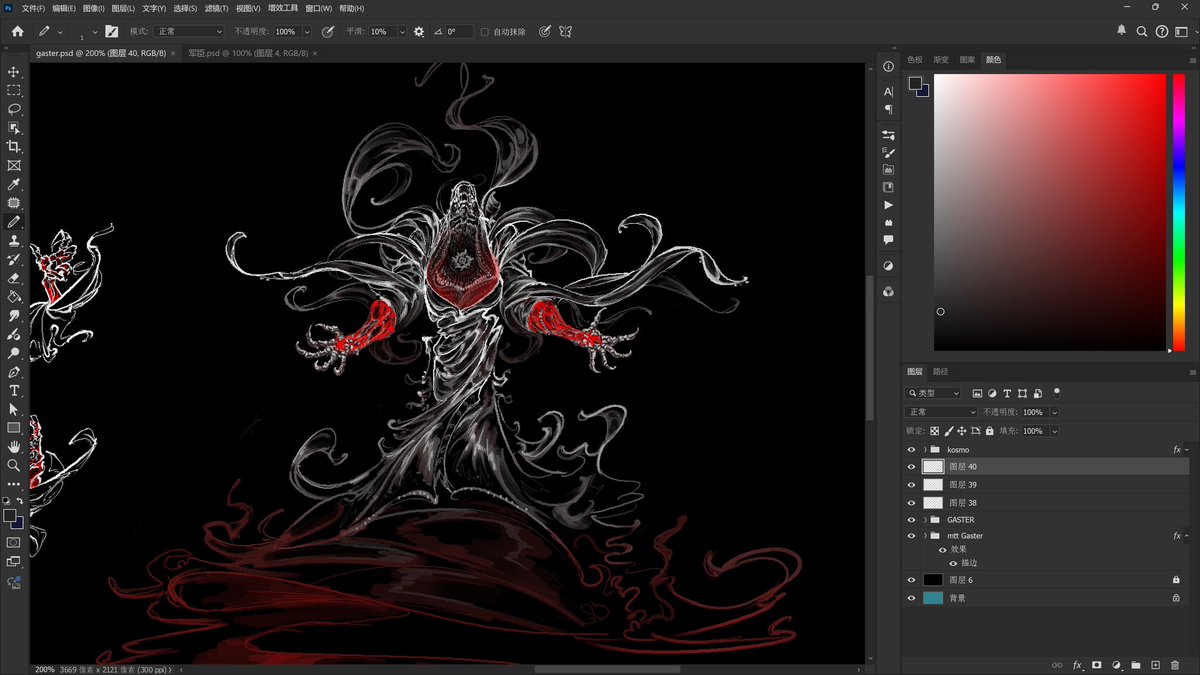Lock all layer attributes icon
This screenshot has height=675, width=1200.
(x=989, y=431)
